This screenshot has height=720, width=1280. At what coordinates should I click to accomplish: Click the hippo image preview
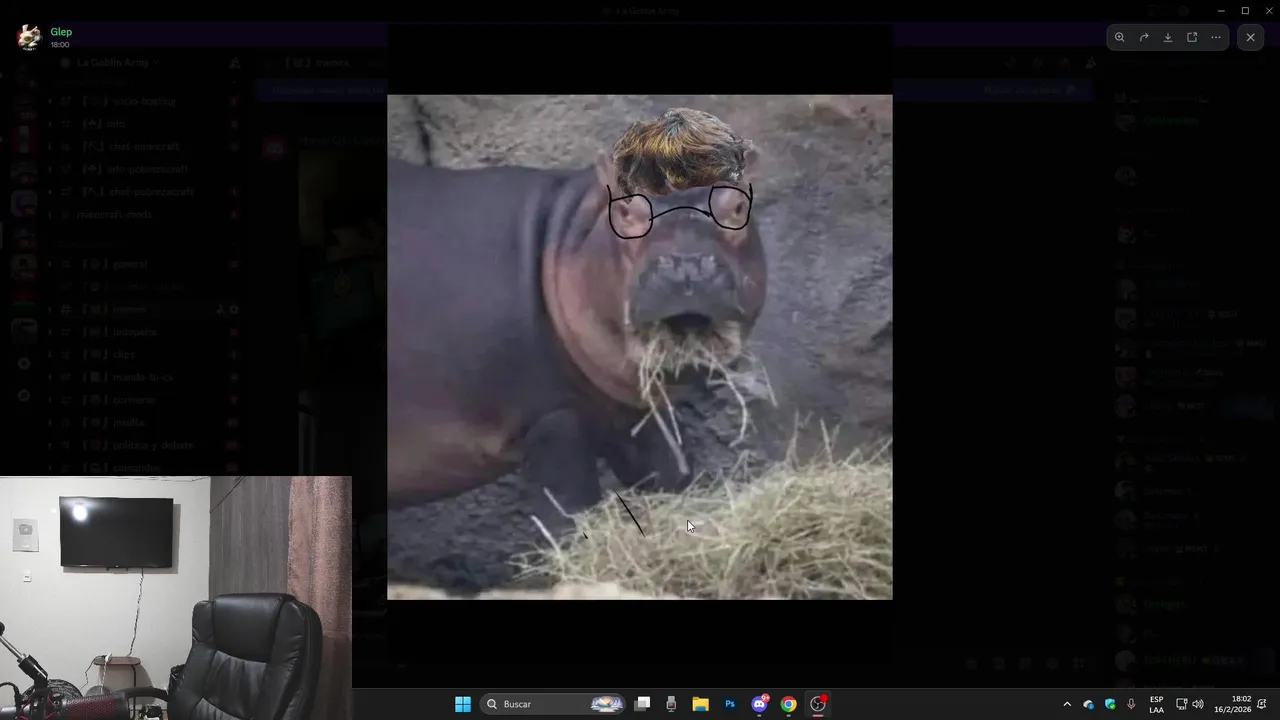640,347
